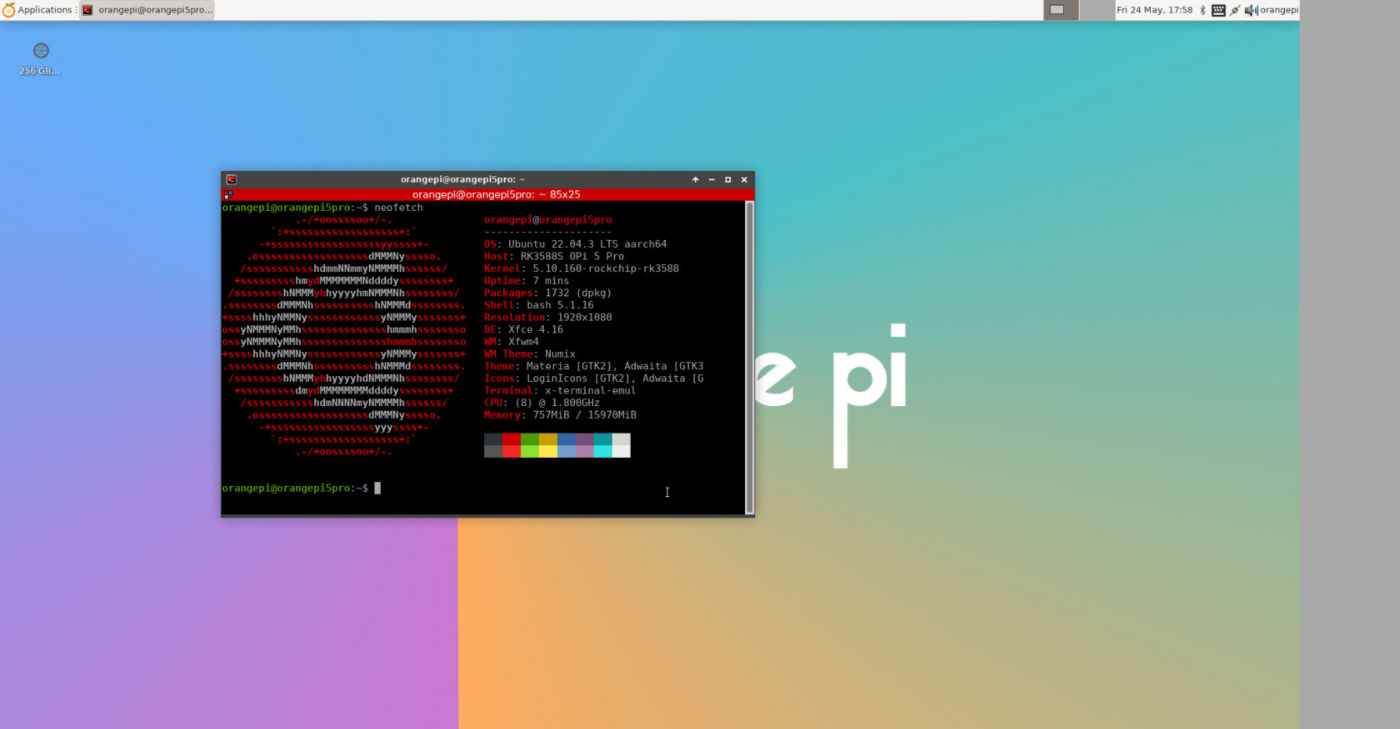Select the red terminal title tab 85x25

click(x=496, y=195)
